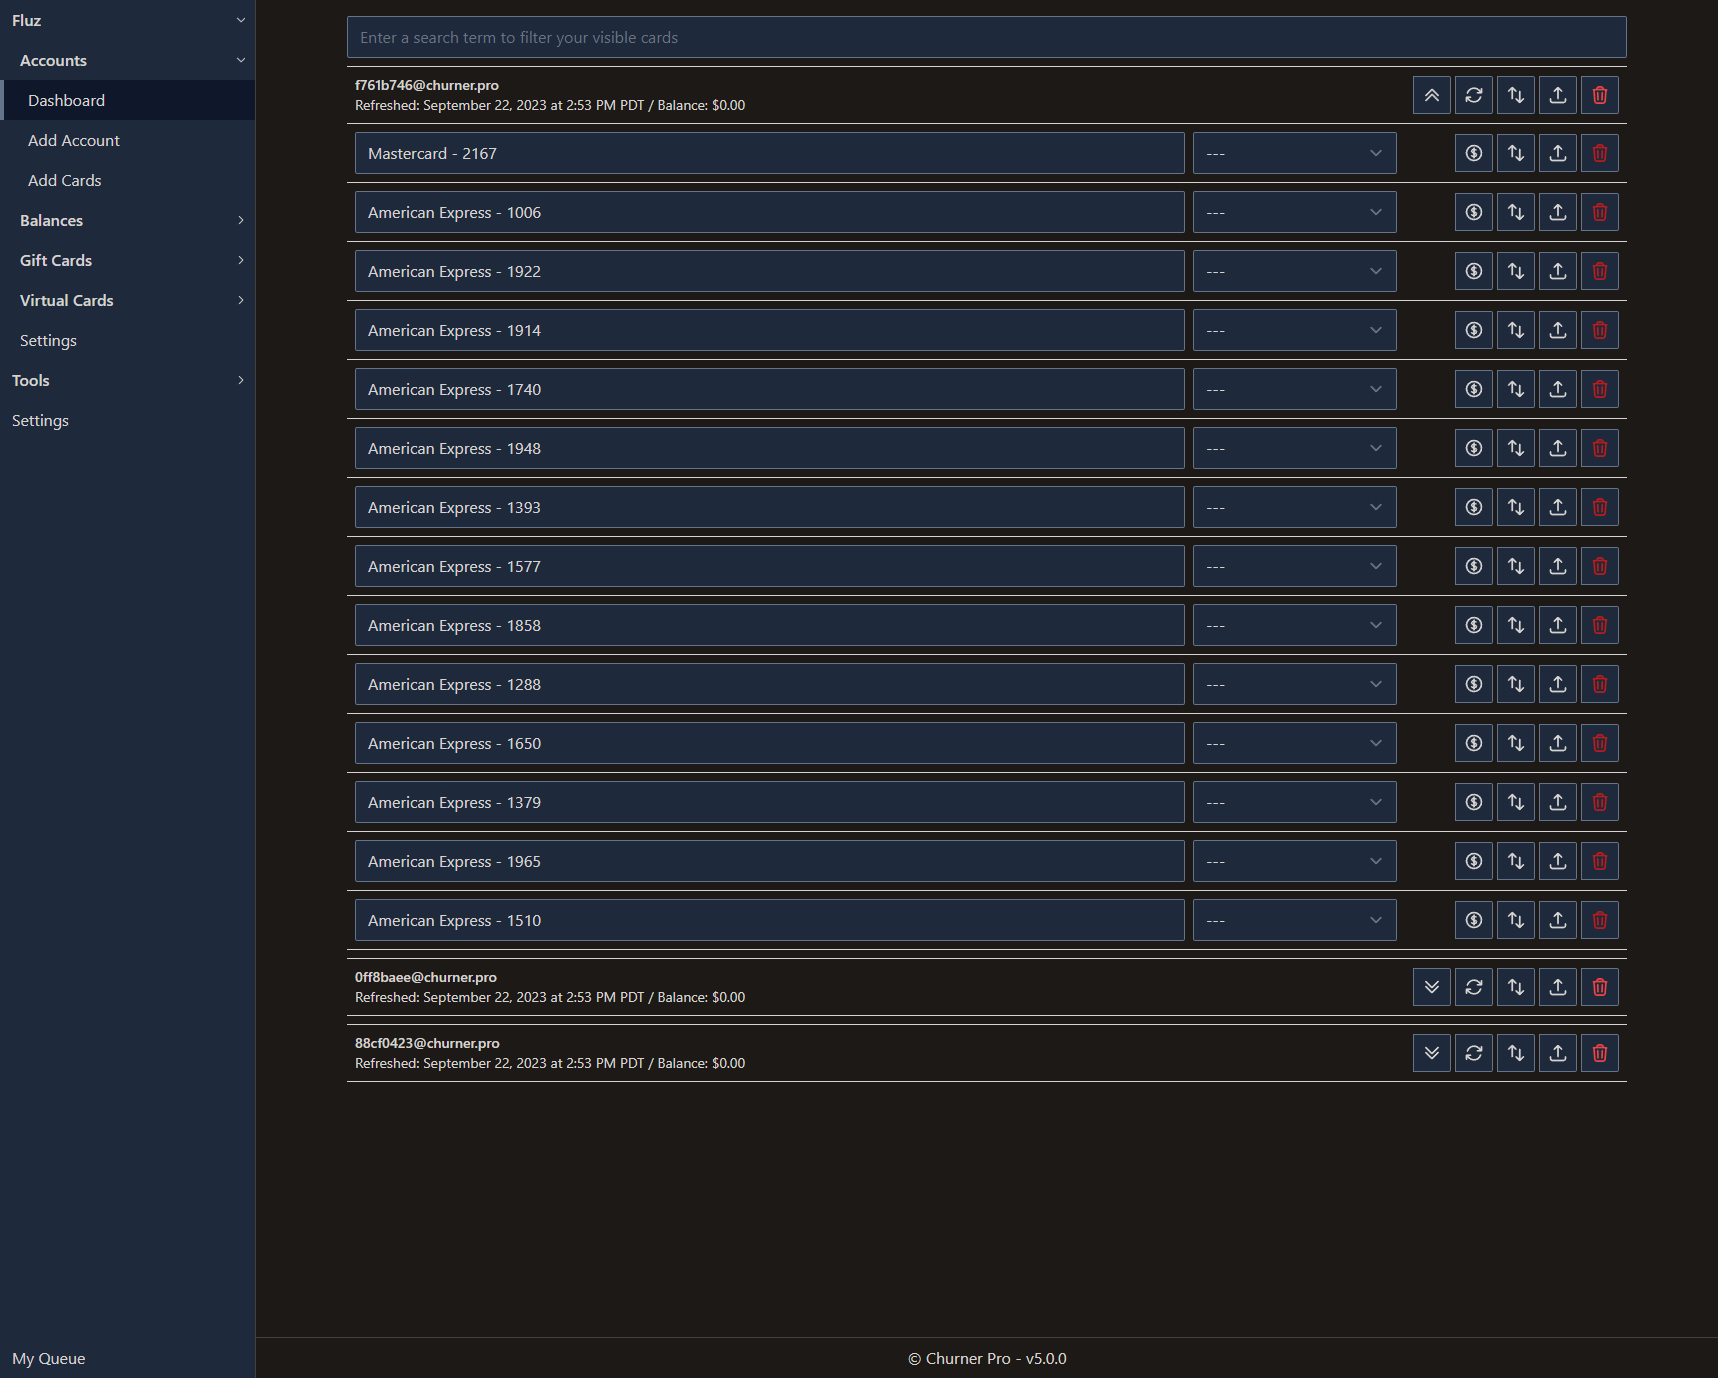
Task: Open the Add Account page
Action: coord(74,140)
